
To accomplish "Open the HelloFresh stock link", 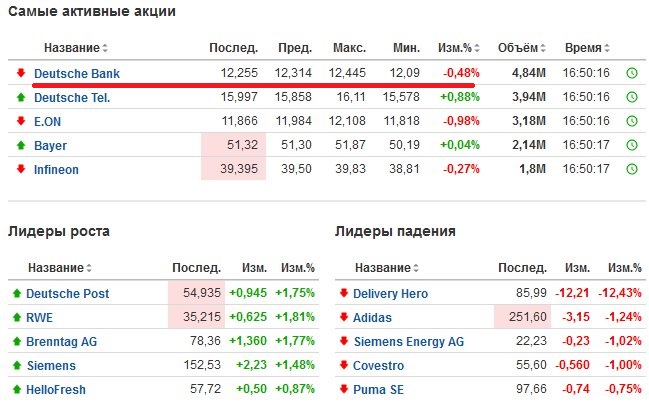I will 56,390.
